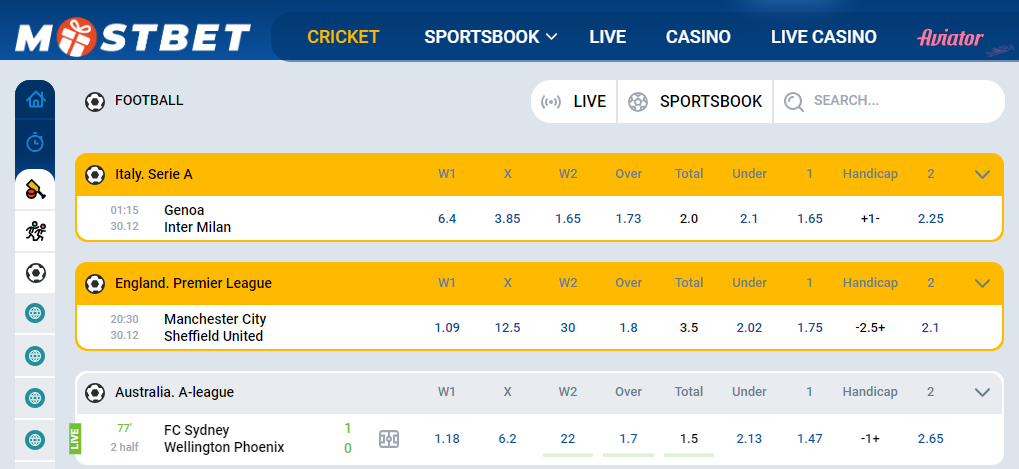Click the home icon in the sidebar

pyautogui.click(x=35, y=99)
